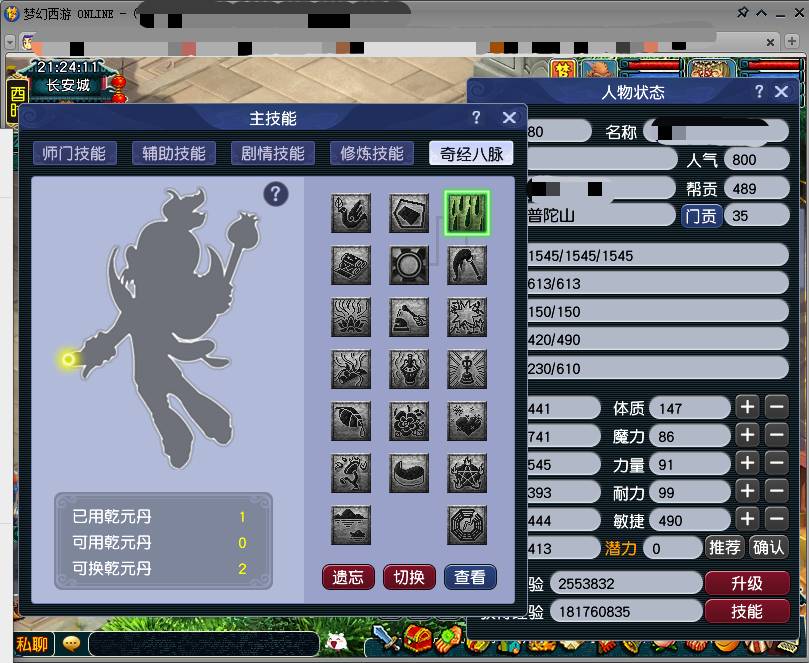This screenshot has width=809, height=663.
Task: Switch to the 剧情技能 tab
Action: (x=273, y=153)
